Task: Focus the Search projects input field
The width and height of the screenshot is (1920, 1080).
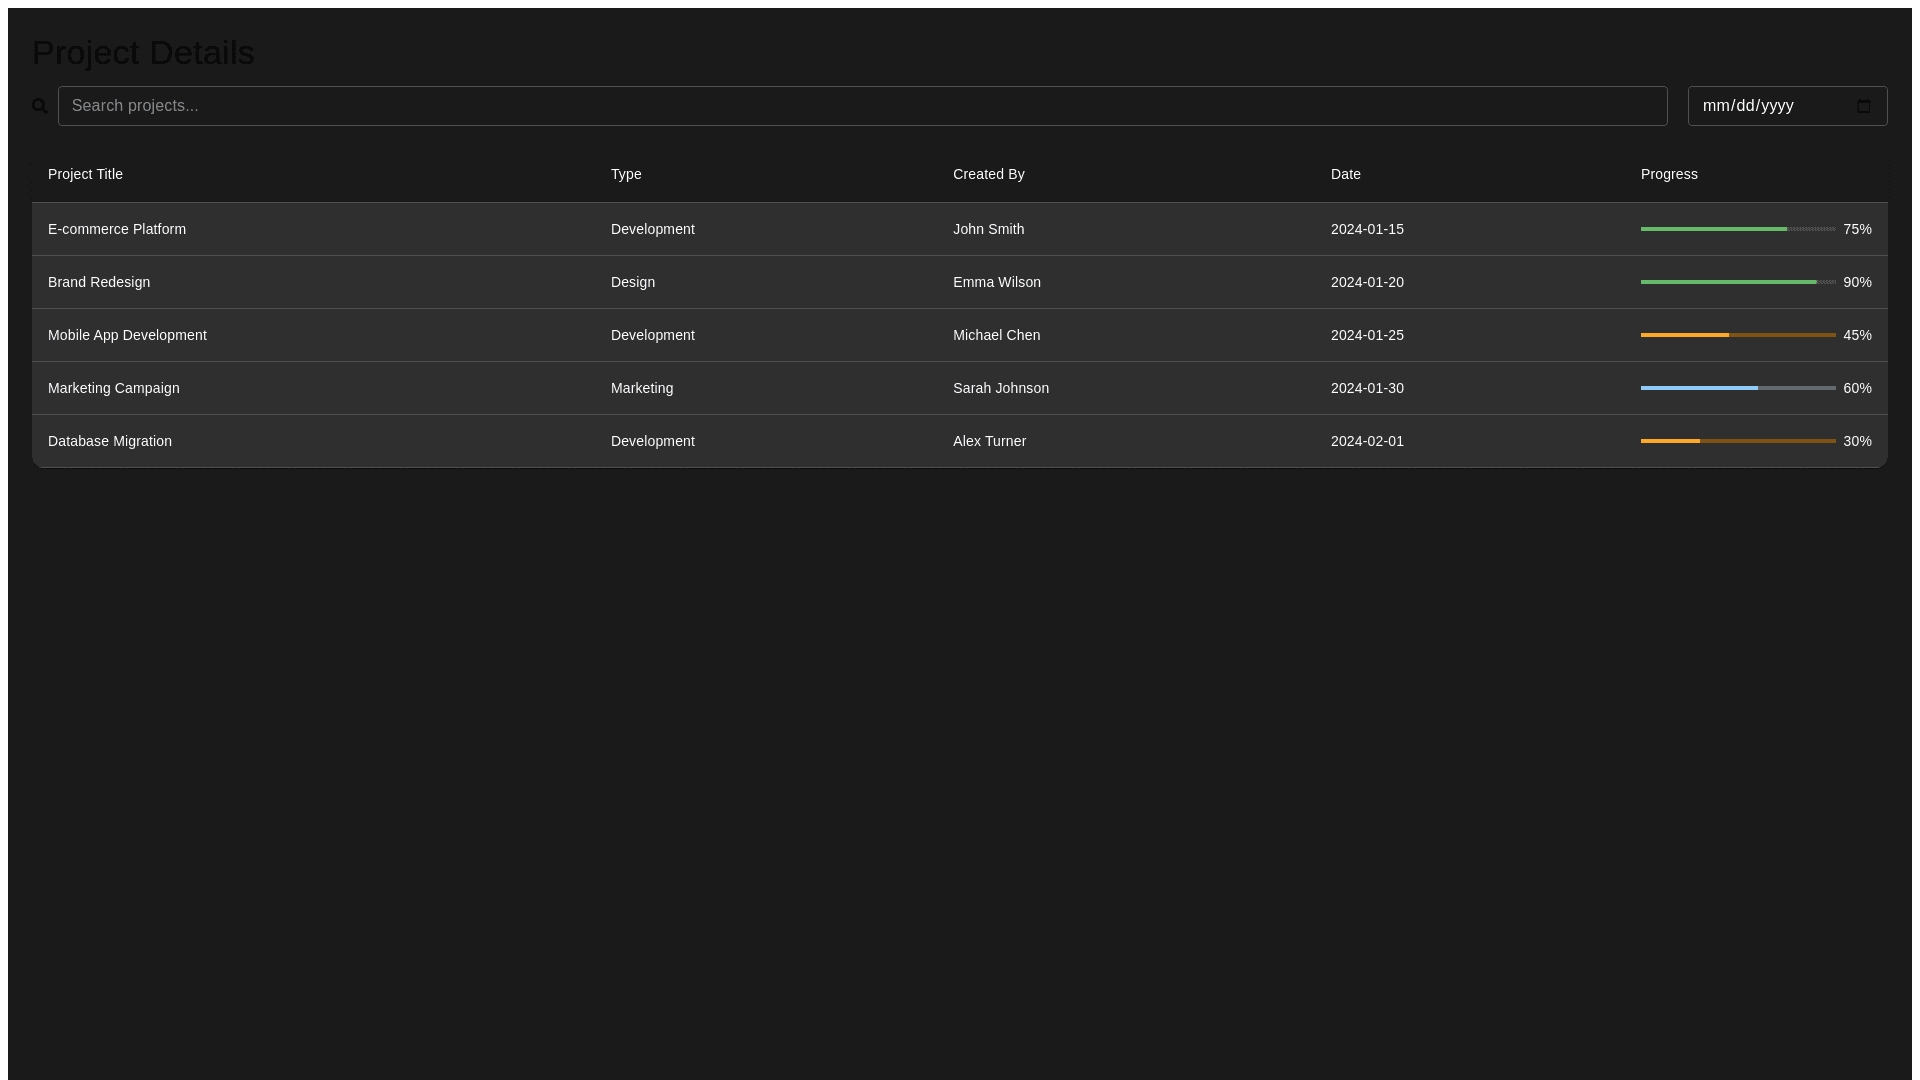Action: point(862,106)
